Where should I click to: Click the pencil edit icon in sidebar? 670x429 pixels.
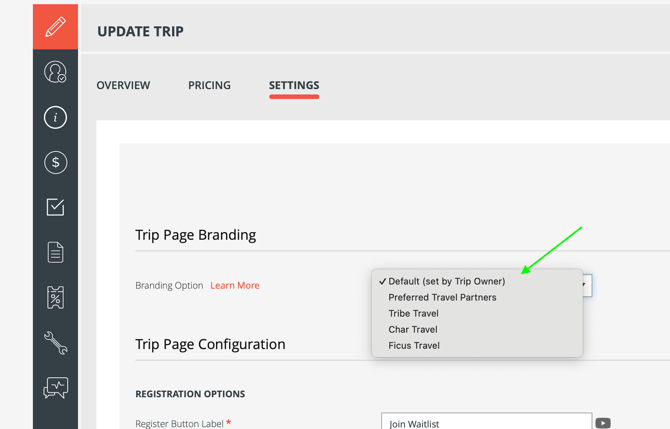coord(55,27)
